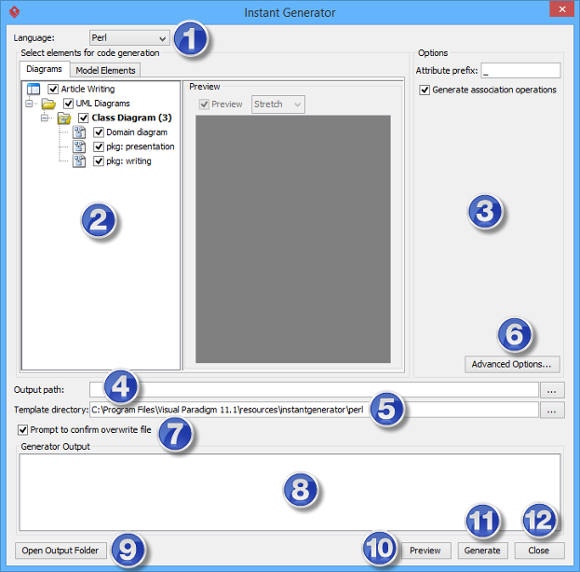Click the Generate button
The height and width of the screenshot is (572, 580).
[x=482, y=551]
